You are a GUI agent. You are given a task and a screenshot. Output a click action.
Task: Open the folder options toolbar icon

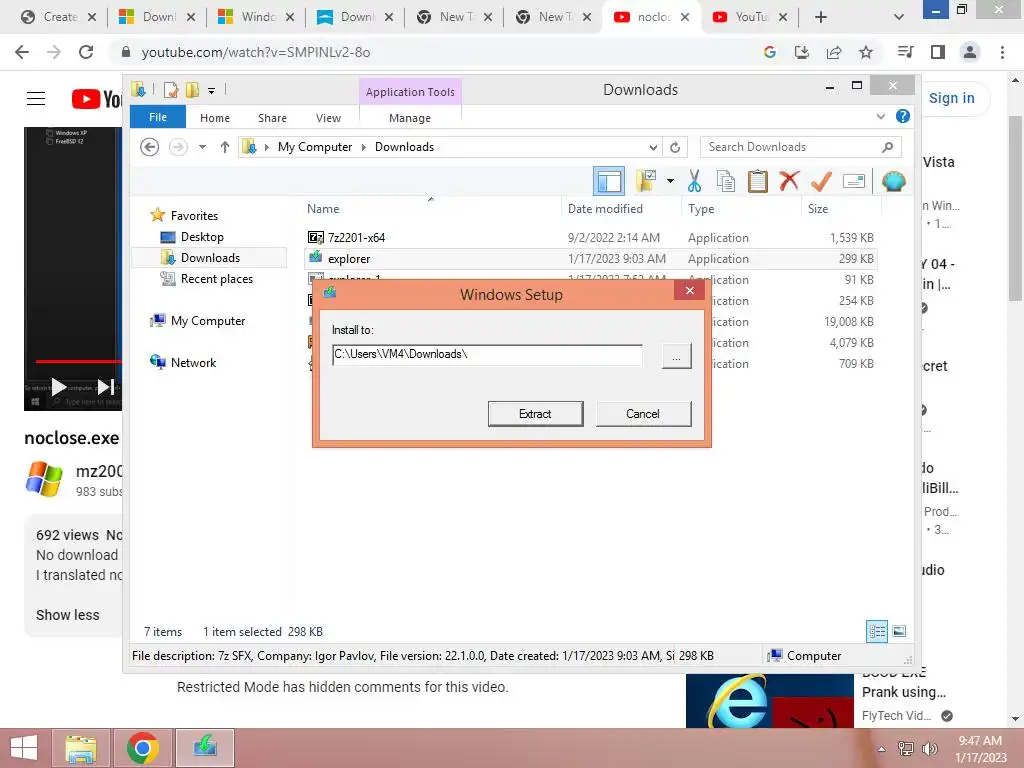[x=646, y=181]
